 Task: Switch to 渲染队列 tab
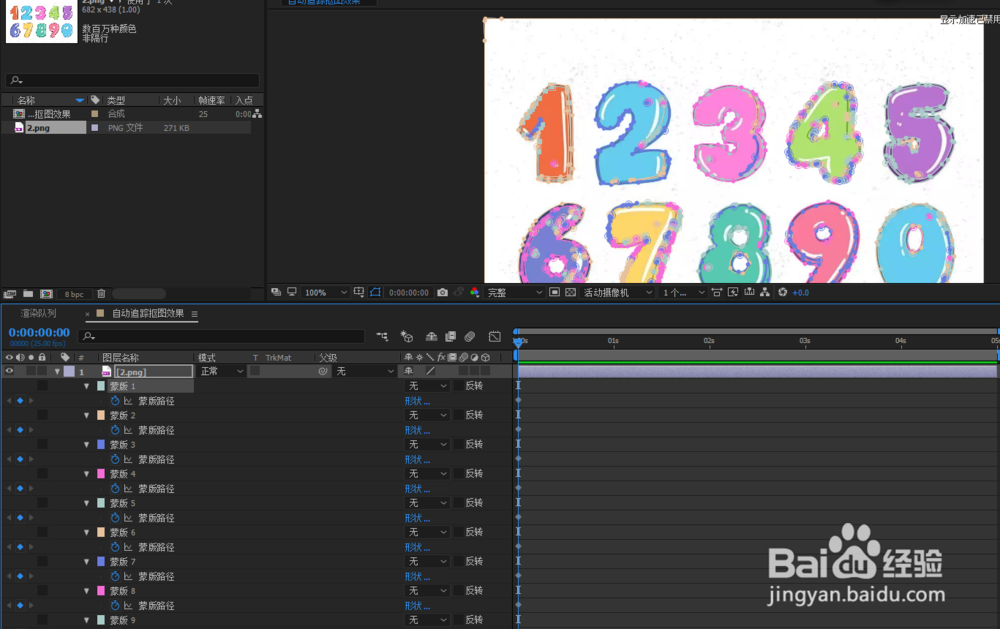click(38, 313)
